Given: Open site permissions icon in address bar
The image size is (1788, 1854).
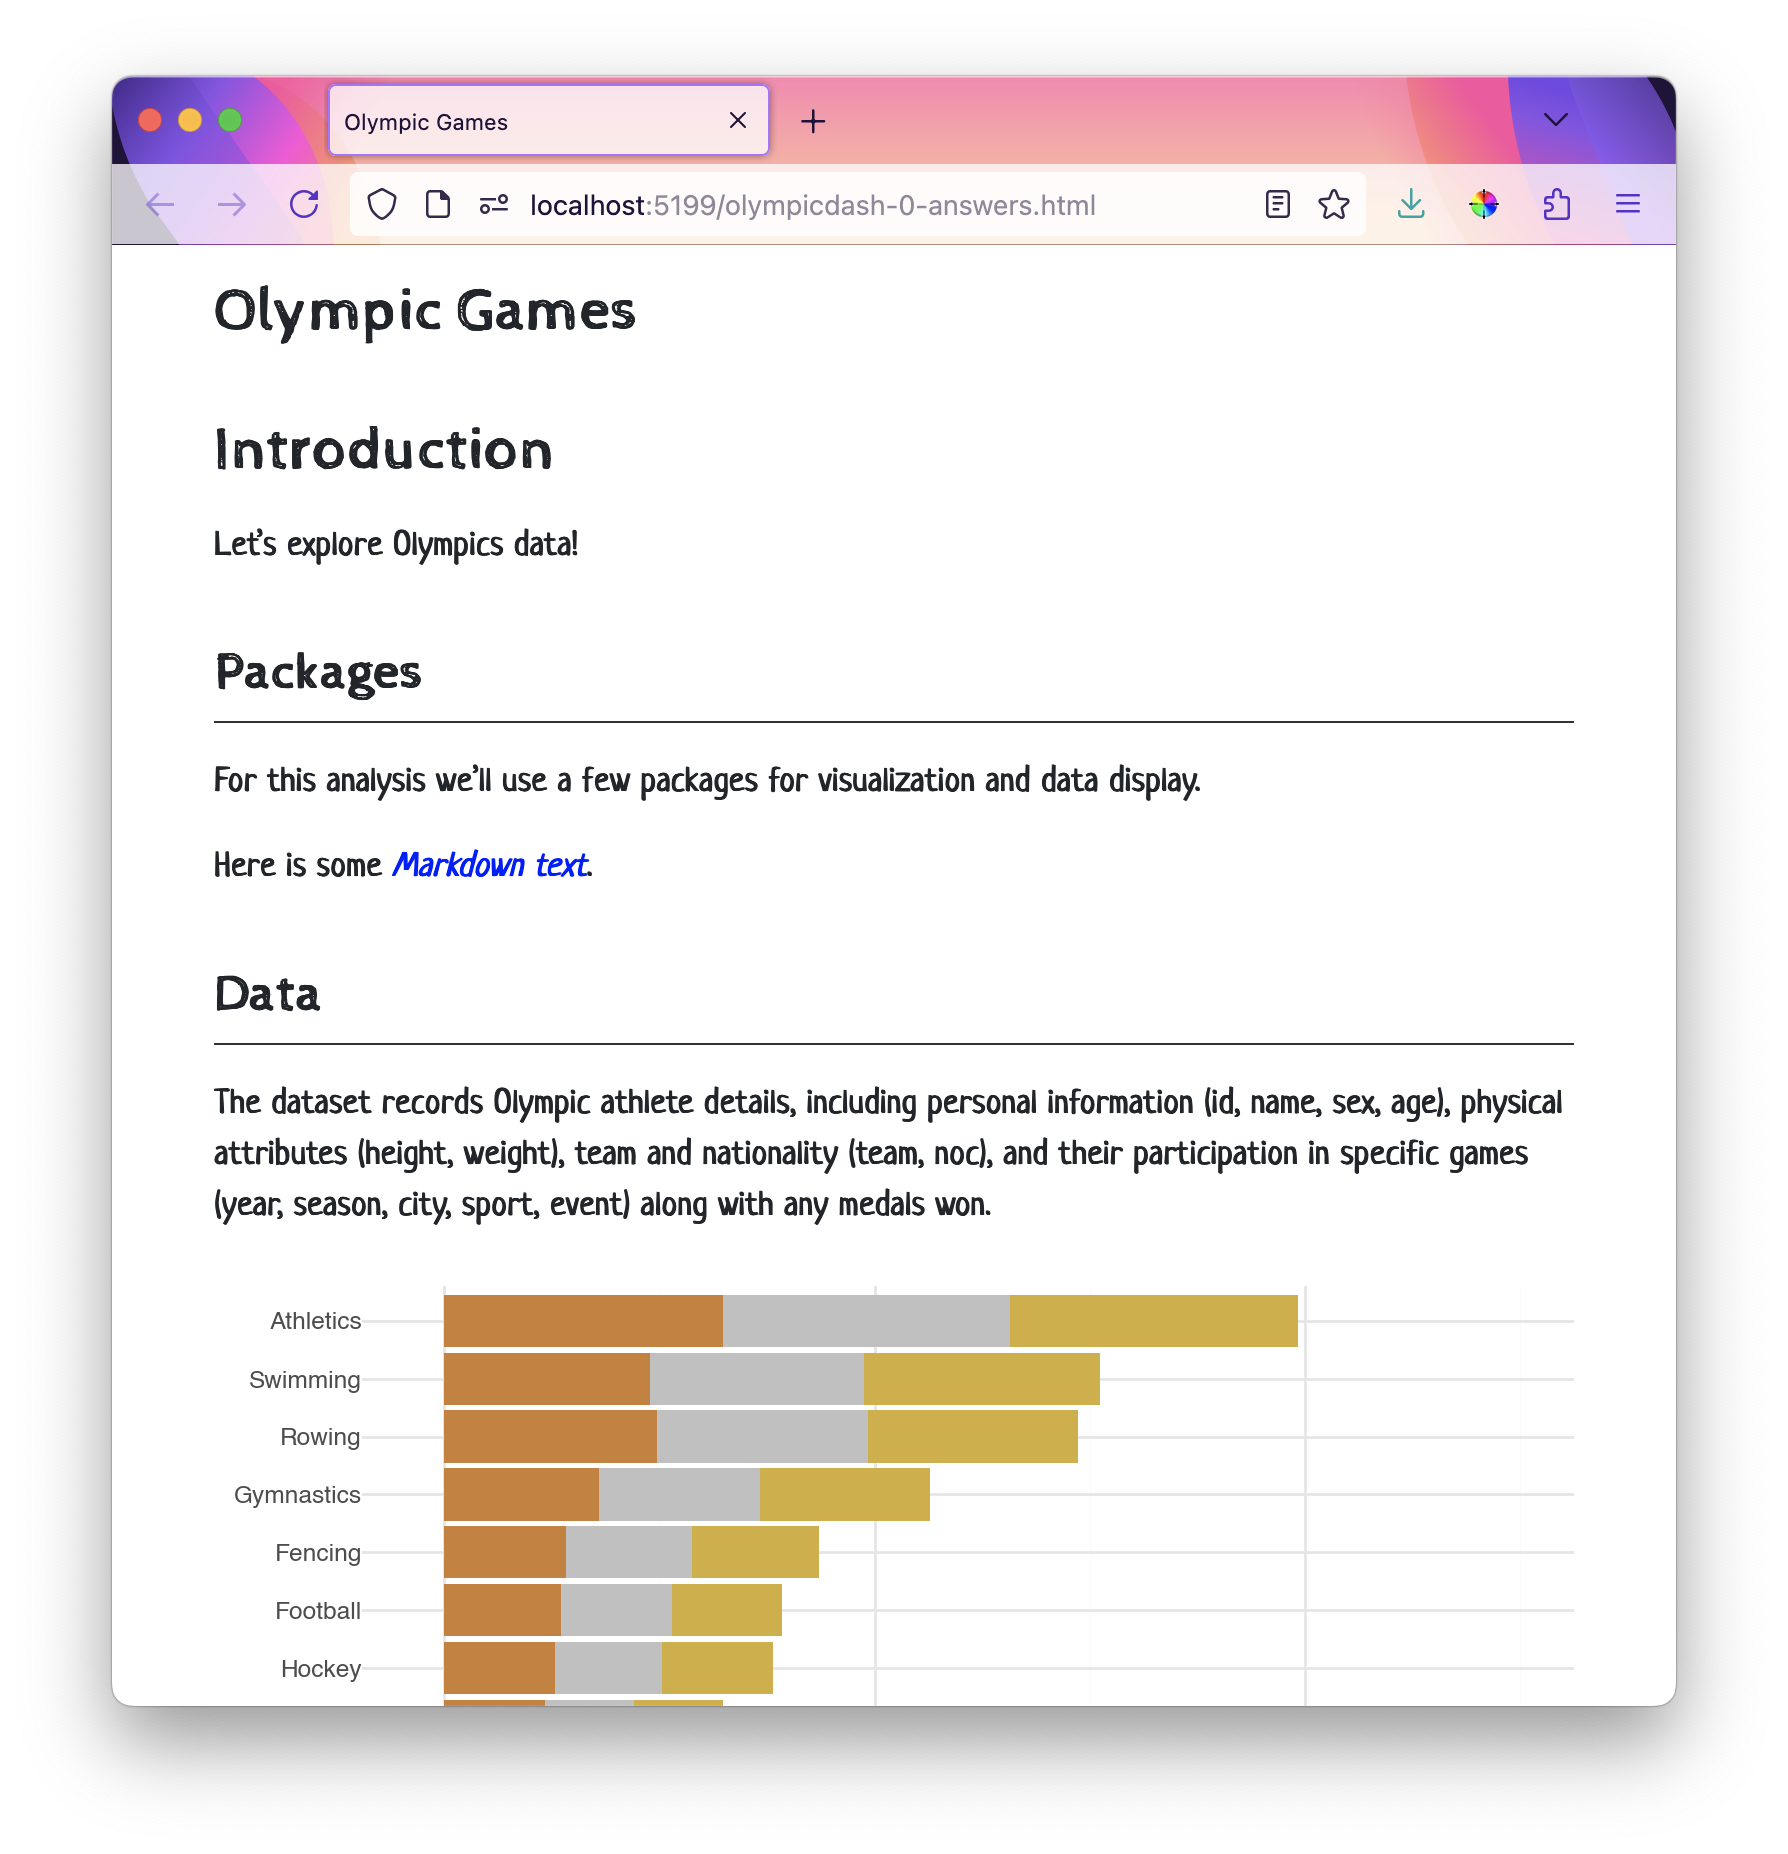Looking at the screenshot, I should [494, 205].
